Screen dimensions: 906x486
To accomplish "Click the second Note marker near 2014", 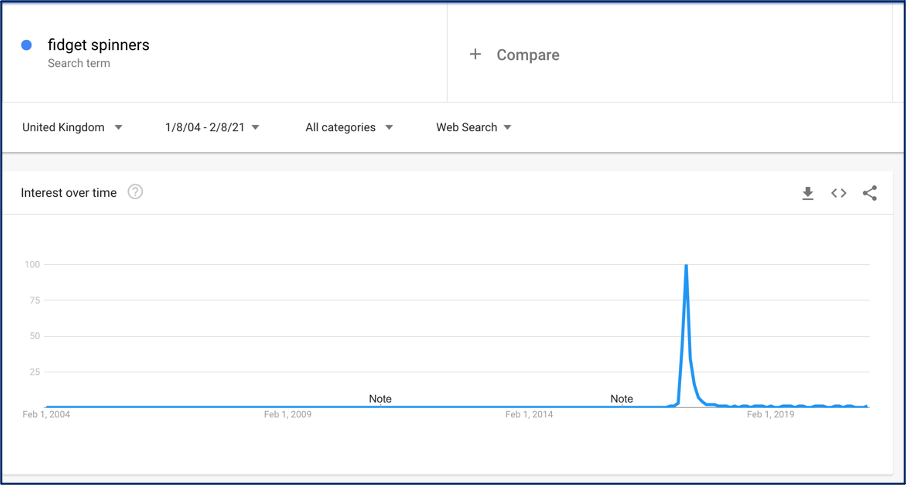I will [622, 399].
